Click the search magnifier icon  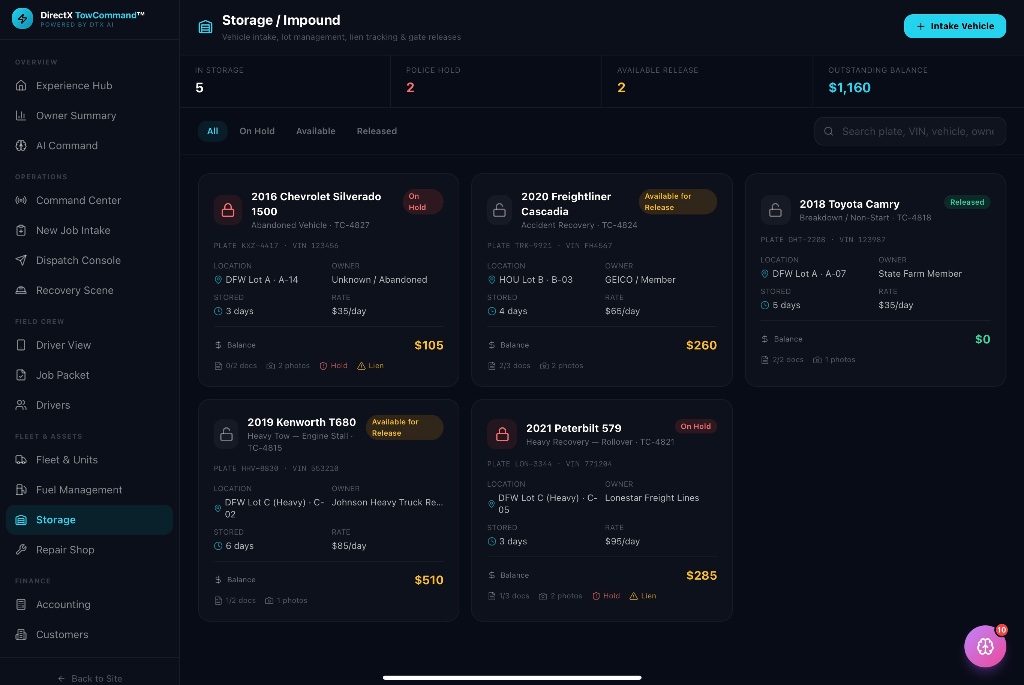828,131
